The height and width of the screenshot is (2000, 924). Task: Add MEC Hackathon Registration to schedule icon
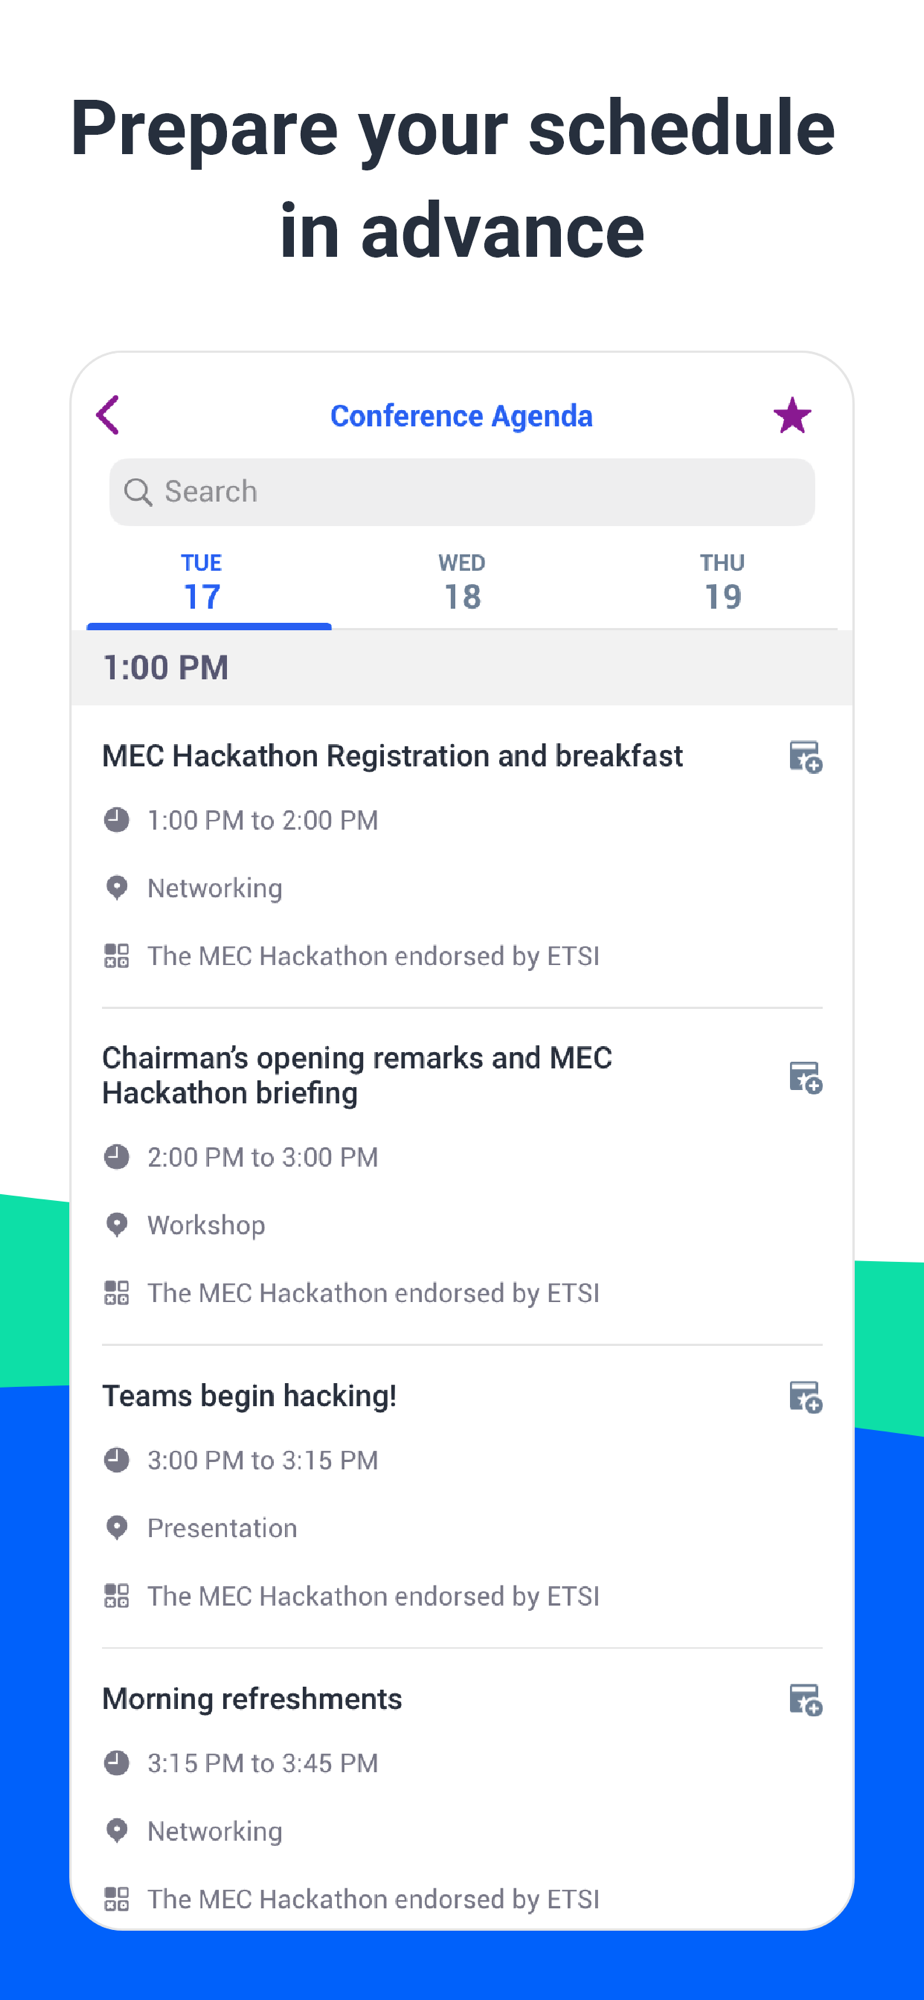(805, 757)
